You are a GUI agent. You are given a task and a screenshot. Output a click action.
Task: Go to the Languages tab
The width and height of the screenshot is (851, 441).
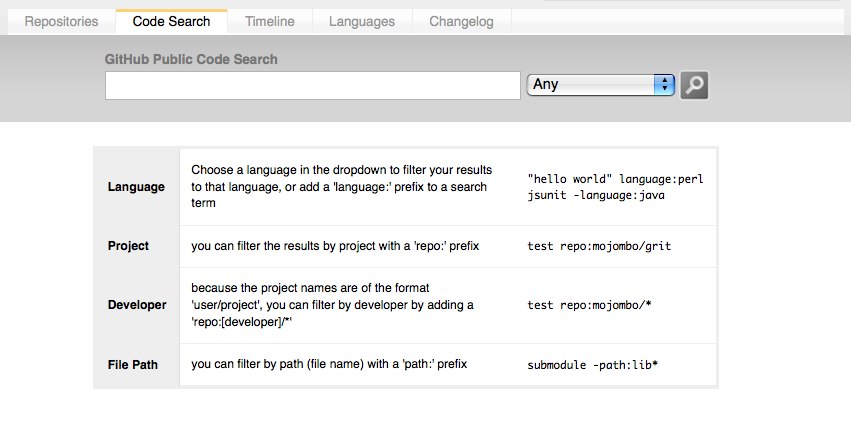tap(361, 21)
